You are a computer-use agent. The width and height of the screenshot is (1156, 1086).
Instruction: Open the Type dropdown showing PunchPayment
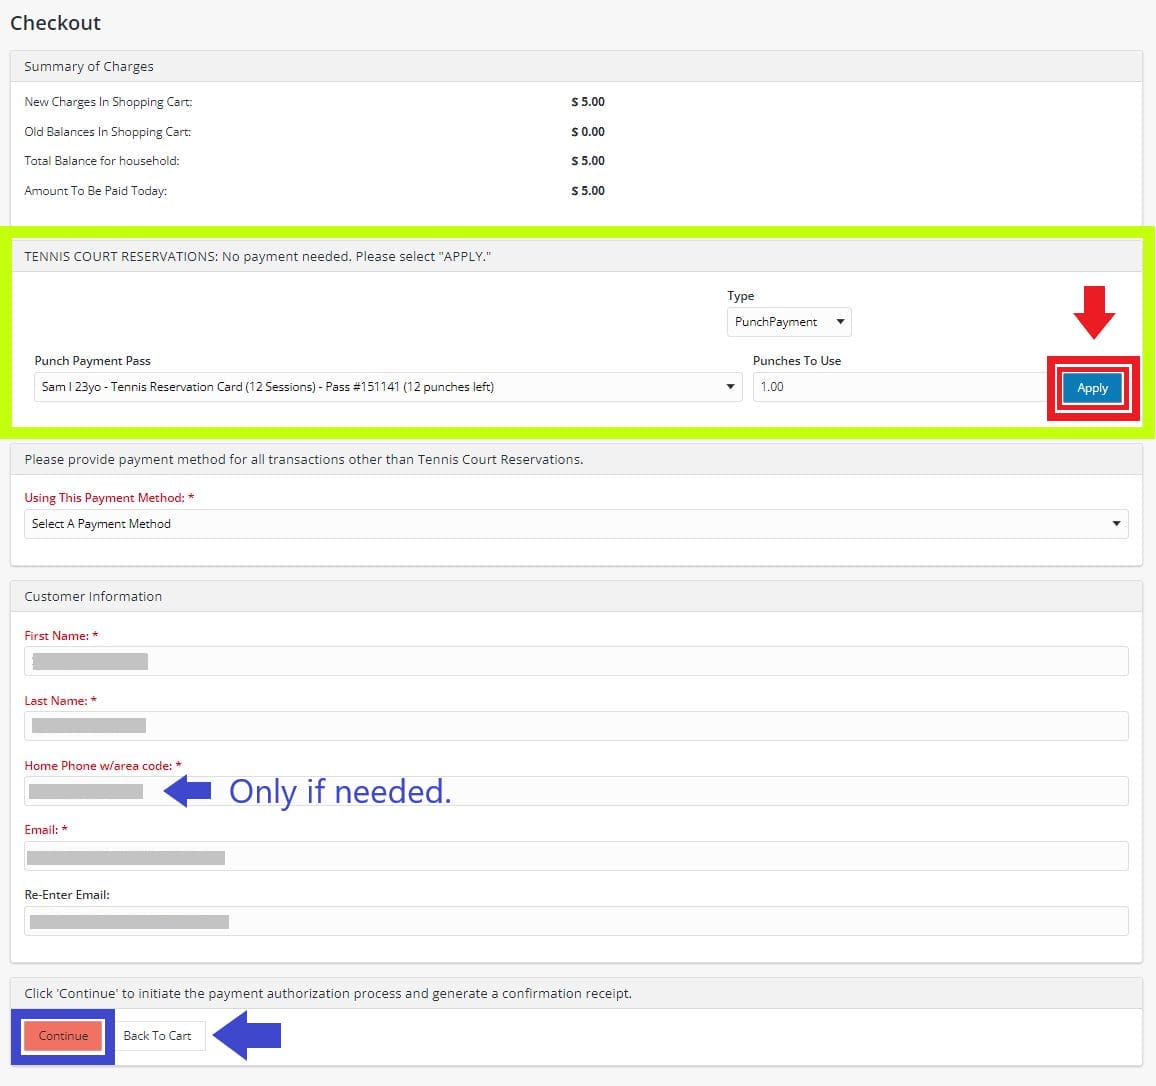tap(788, 322)
